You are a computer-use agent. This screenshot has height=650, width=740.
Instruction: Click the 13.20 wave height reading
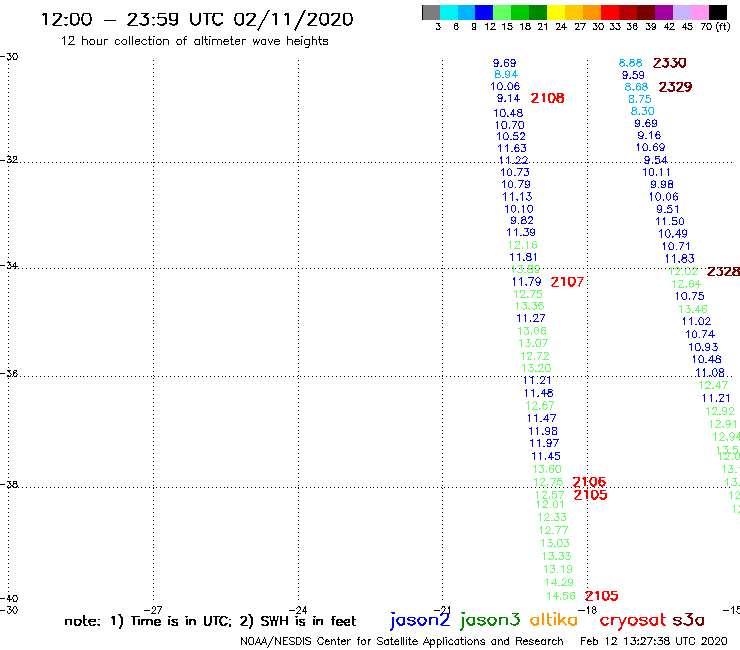tap(536, 368)
